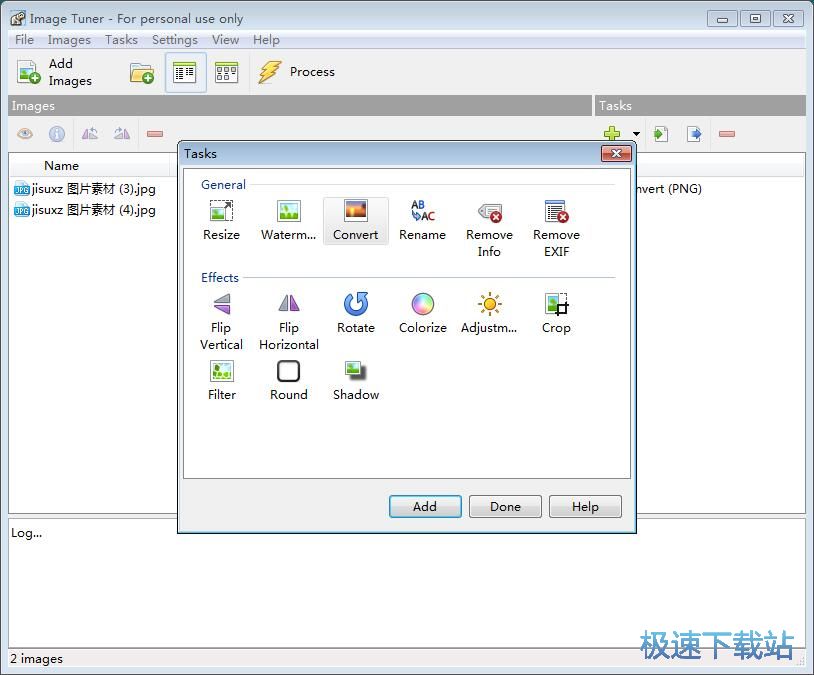Click the add folder toolbar icon
Image resolution: width=814 pixels, height=675 pixels.
coord(142,73)
